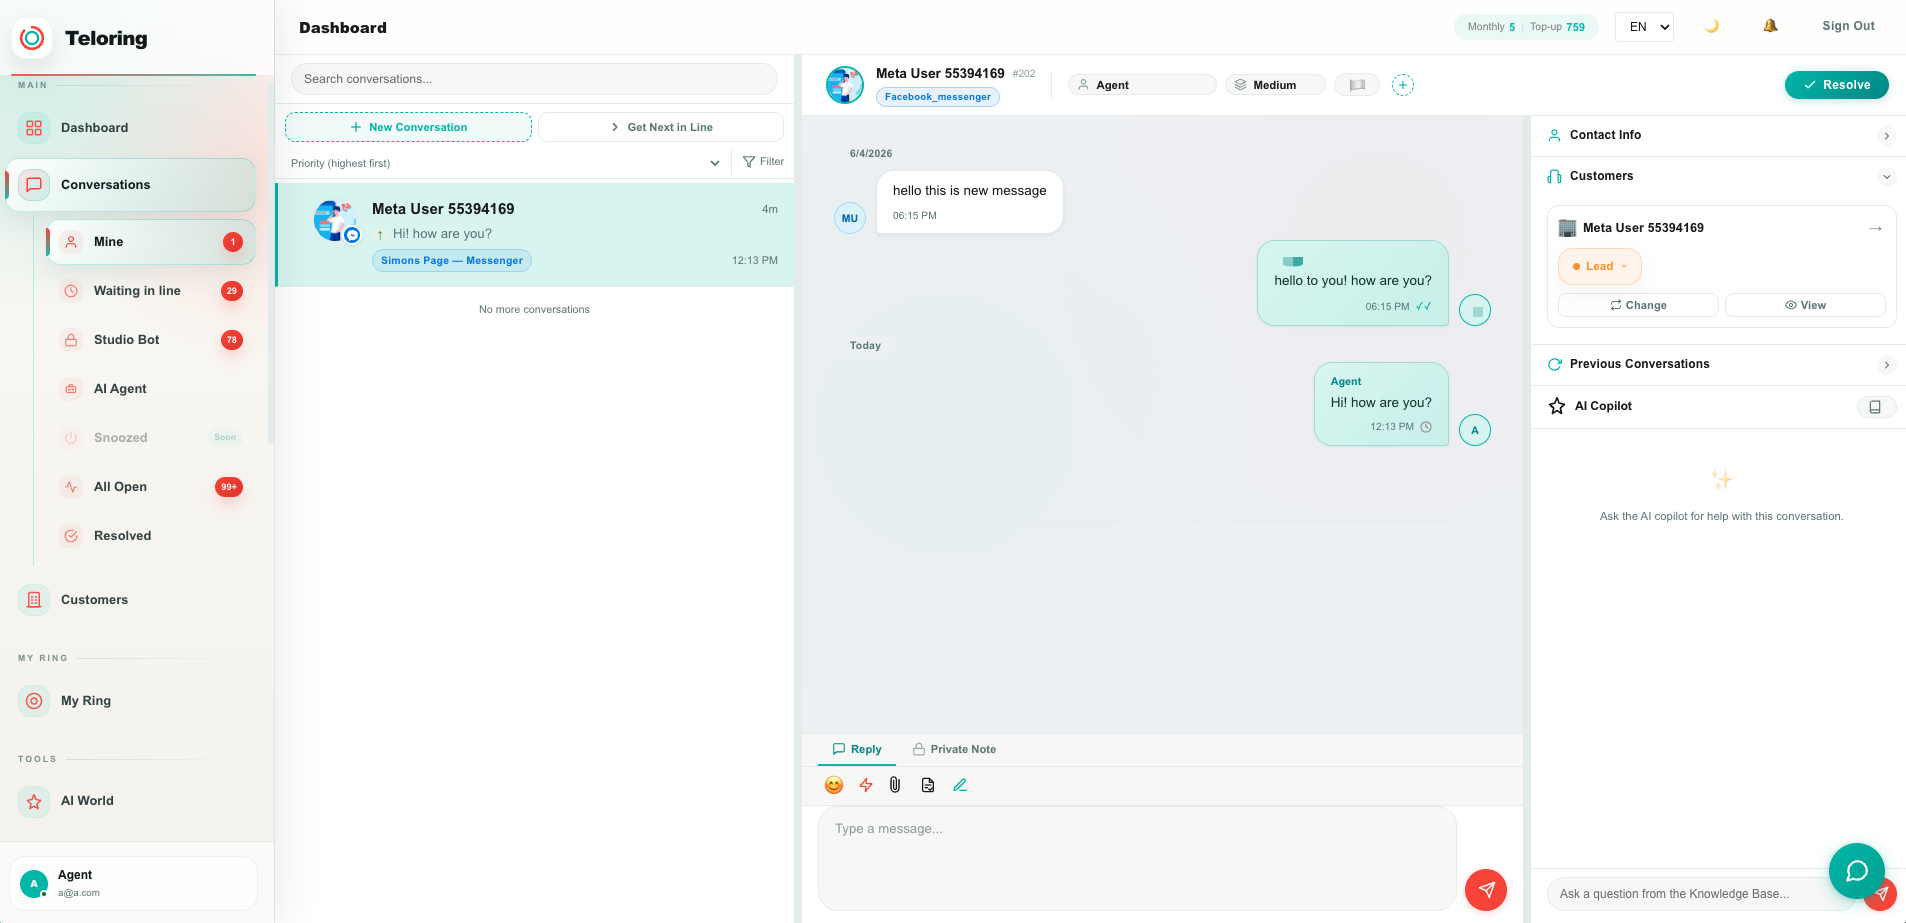Click the document template icon
The width and height of the screenshot is (1906, 923).
click(x=928, y=785)
